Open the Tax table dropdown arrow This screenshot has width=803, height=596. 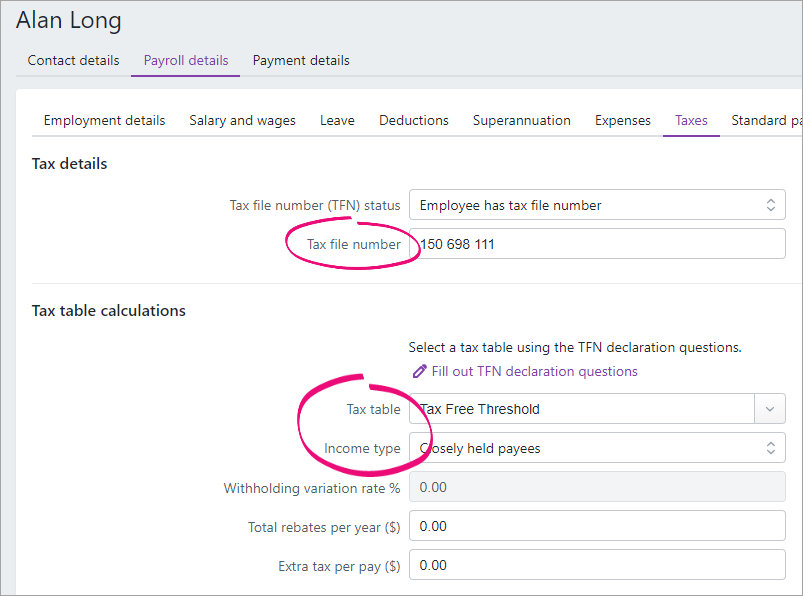pyautogui.click(x=769, y=409)
